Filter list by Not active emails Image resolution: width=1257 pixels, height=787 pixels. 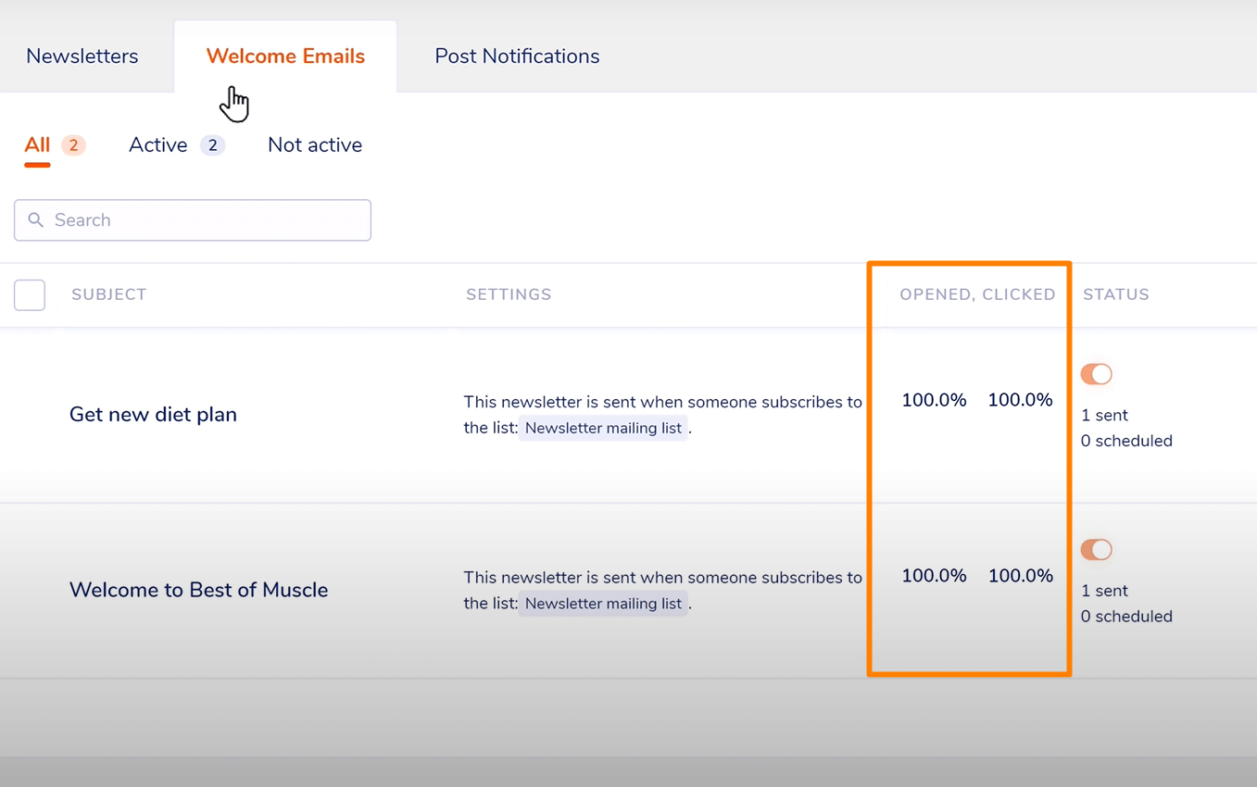point(314,145)
